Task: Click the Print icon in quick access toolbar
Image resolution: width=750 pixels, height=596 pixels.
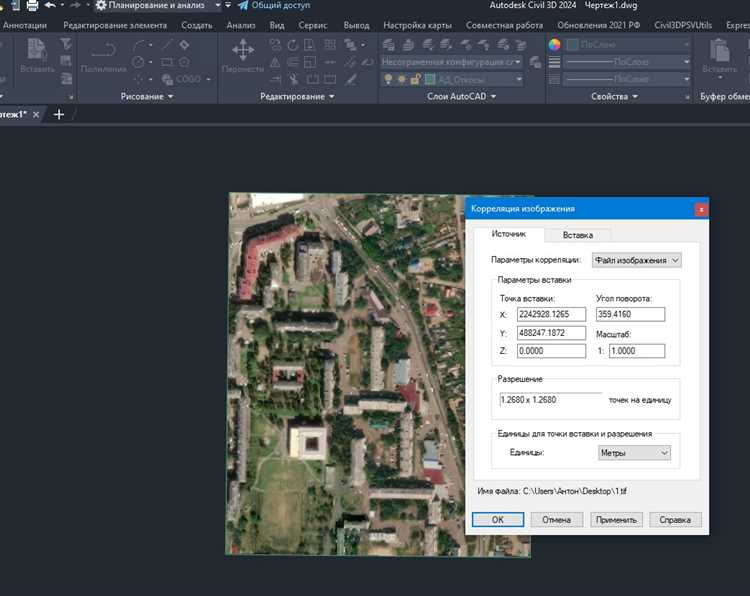Action: (32, 6)
